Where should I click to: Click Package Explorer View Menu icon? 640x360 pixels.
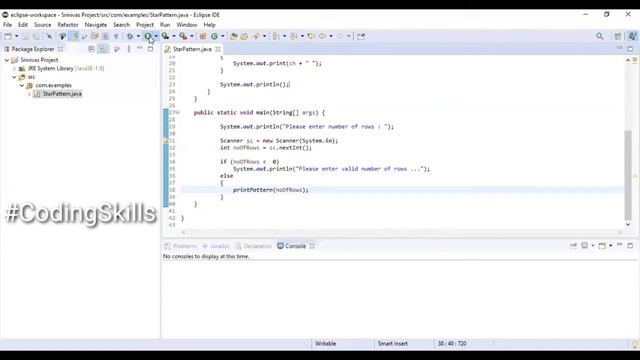(129, 49)
